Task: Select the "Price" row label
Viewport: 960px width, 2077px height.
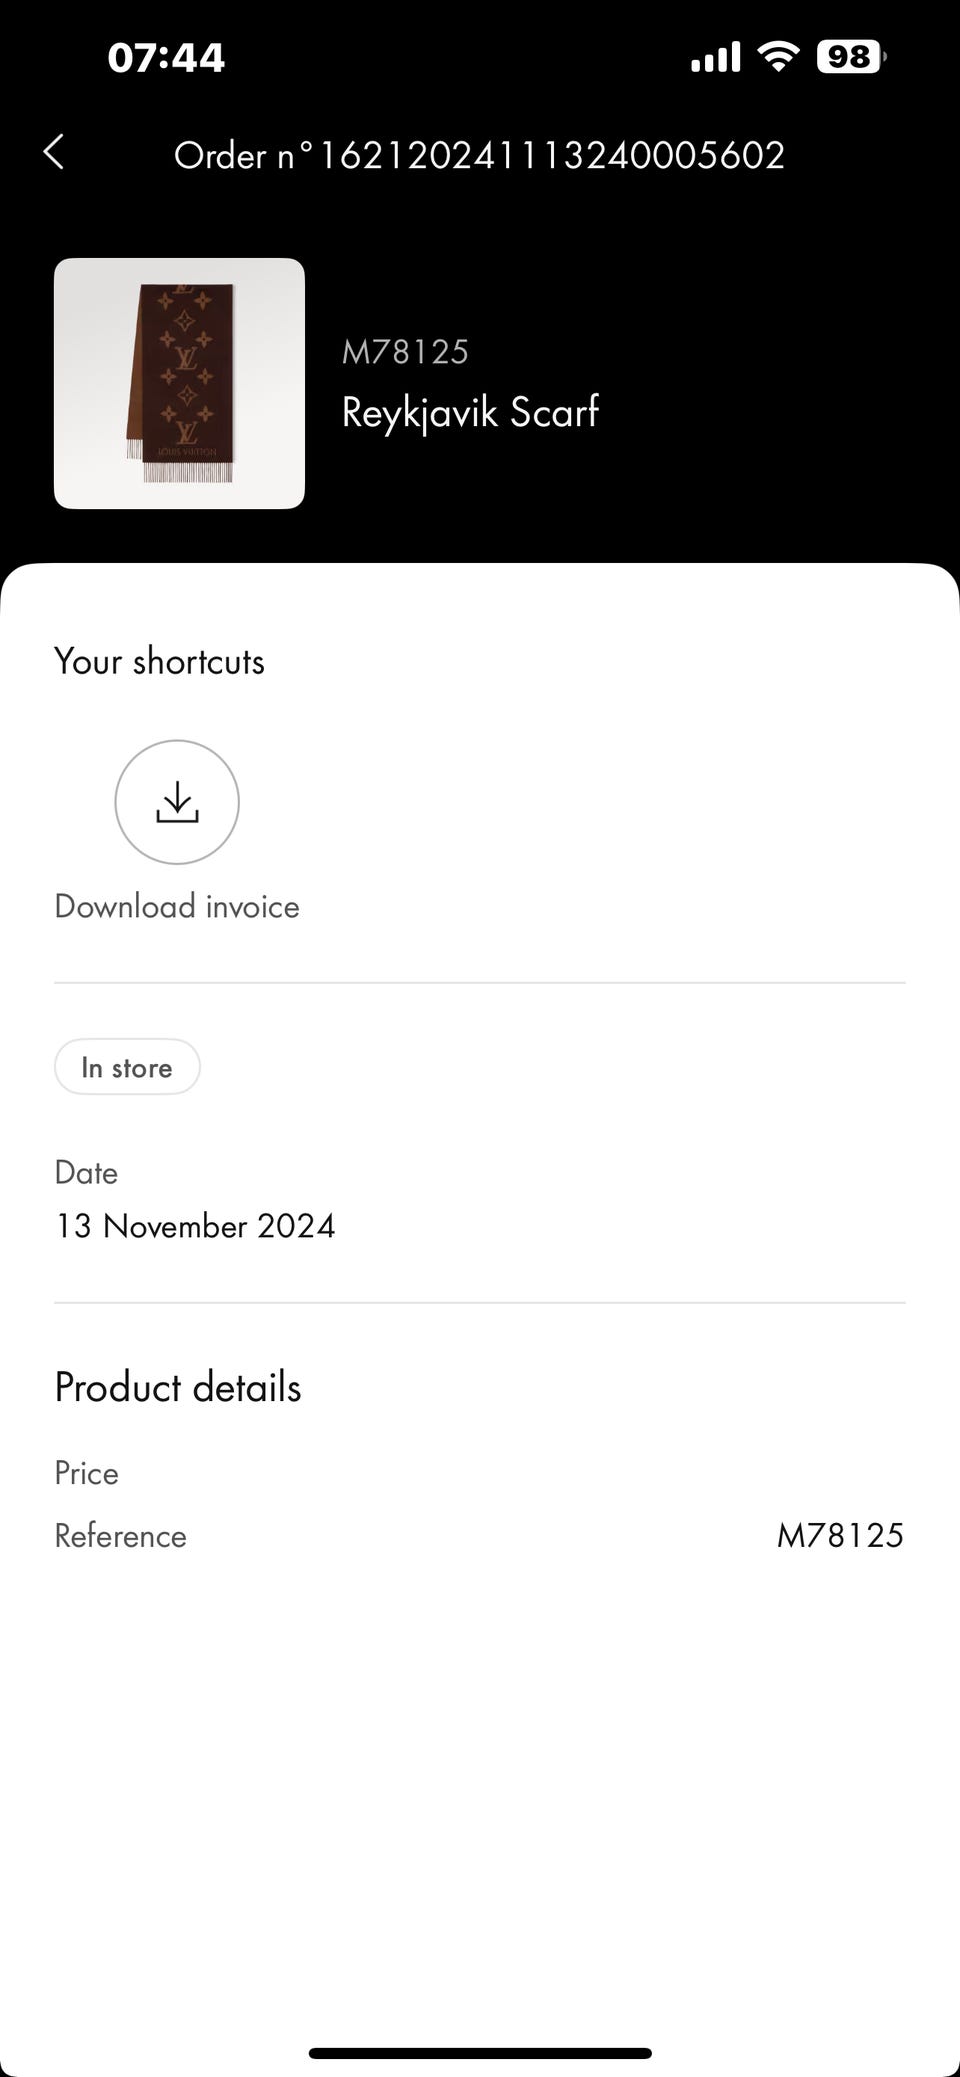Action: point(86,1473)
